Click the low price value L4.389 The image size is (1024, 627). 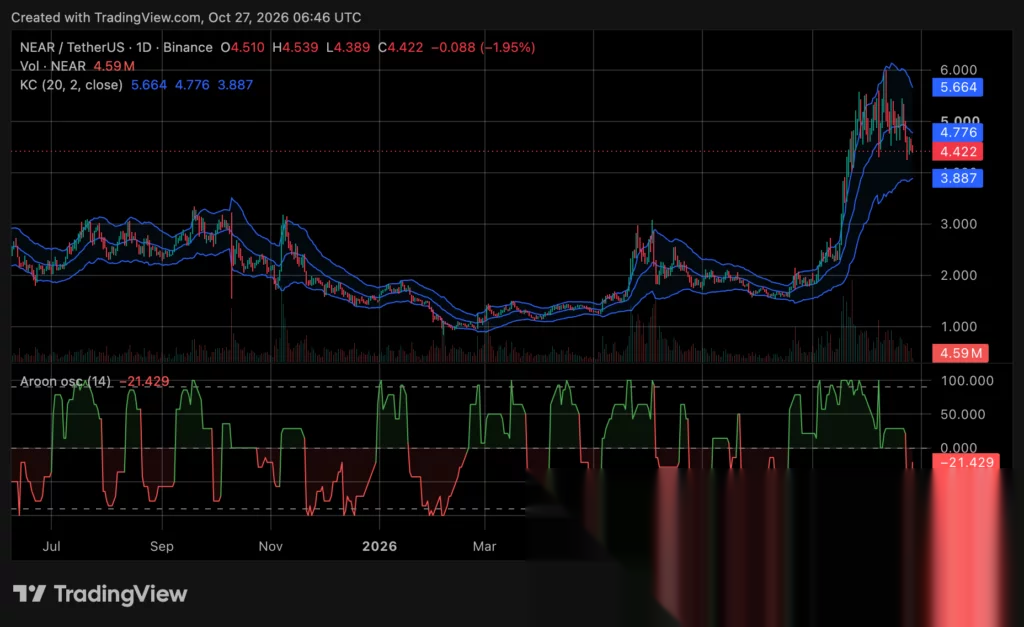point(348,47)
